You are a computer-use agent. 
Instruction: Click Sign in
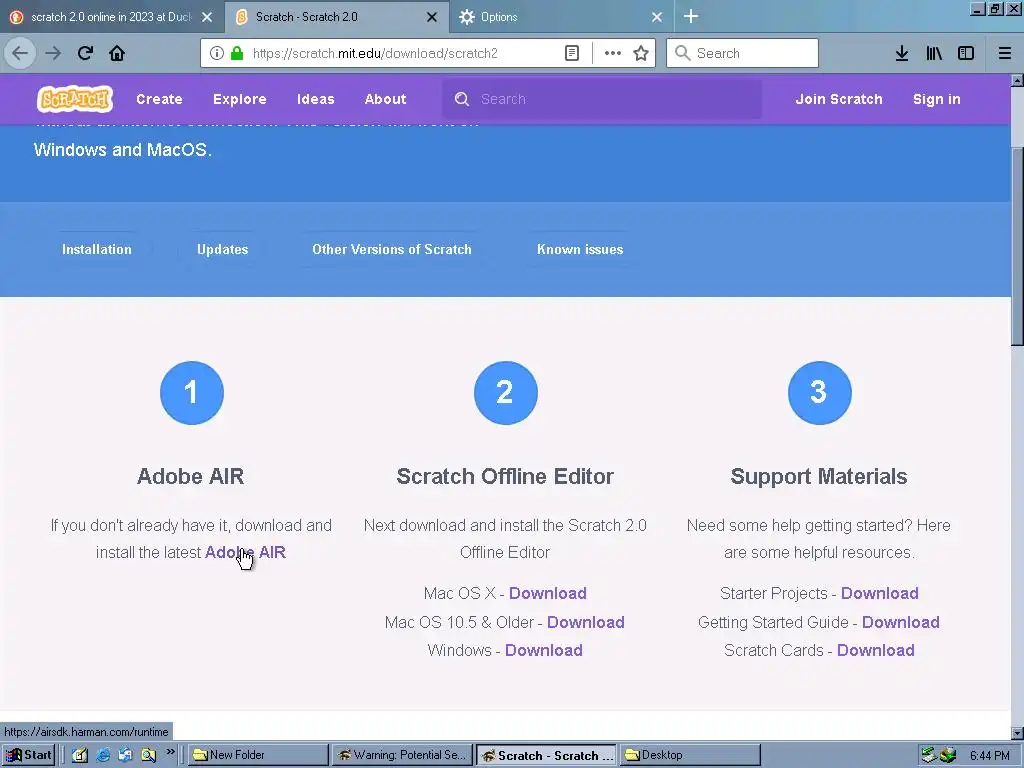936,99
